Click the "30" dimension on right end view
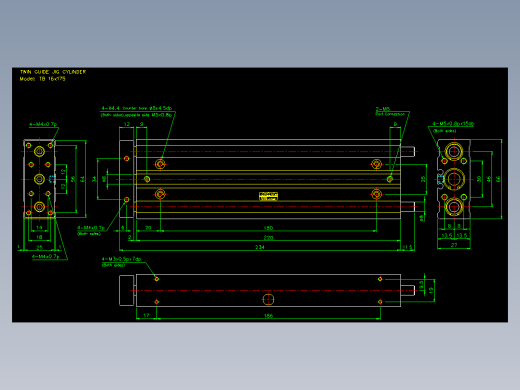520x390 pixels. 479,179
